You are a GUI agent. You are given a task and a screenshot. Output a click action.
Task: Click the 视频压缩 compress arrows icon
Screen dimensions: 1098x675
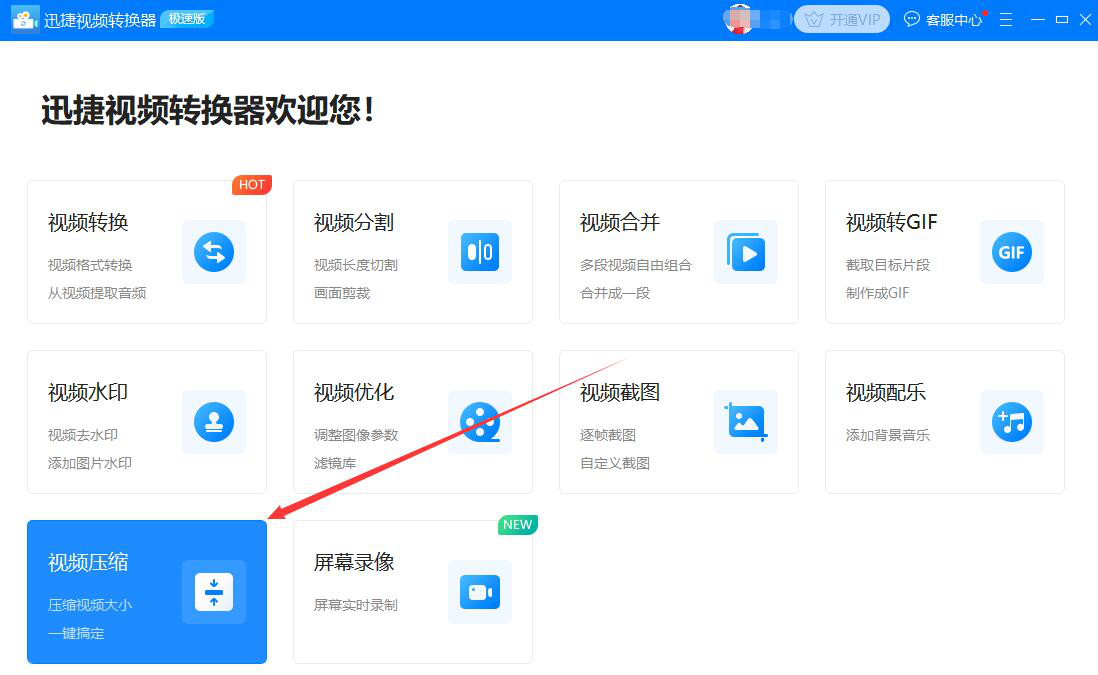coord(214,592)
